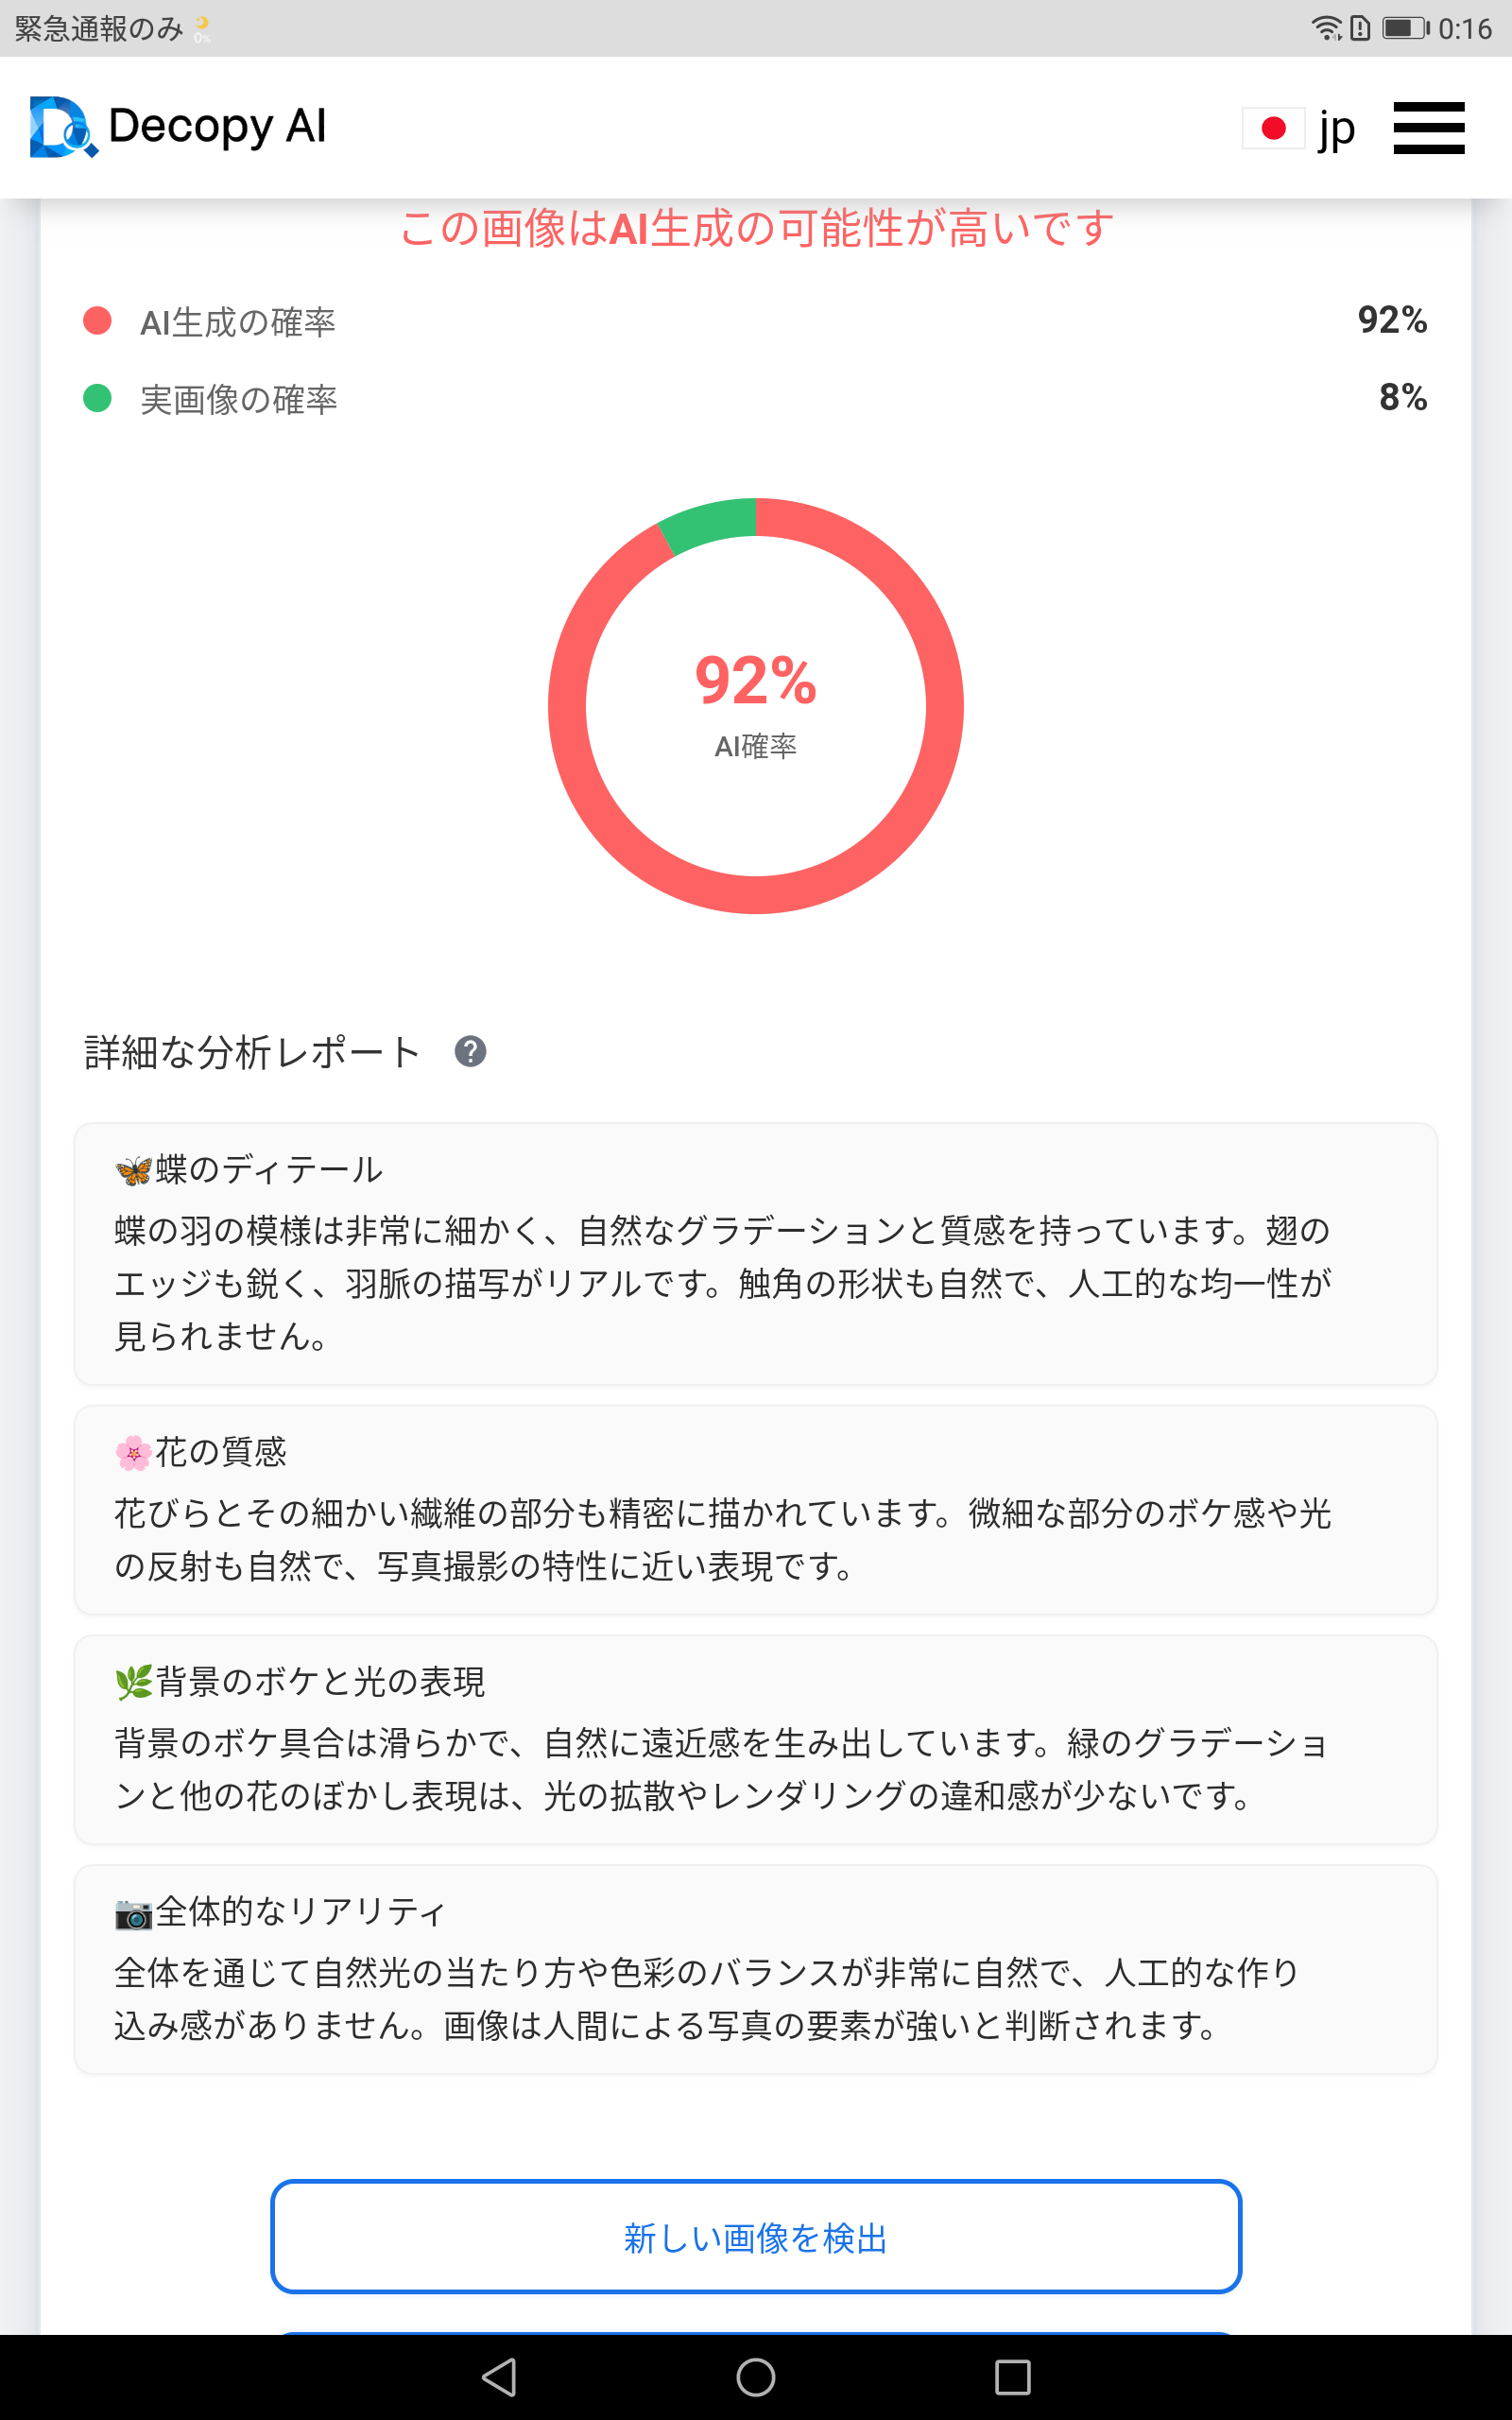
Task: Click the butterfly emoji icon
Action: click(133, 1170)
